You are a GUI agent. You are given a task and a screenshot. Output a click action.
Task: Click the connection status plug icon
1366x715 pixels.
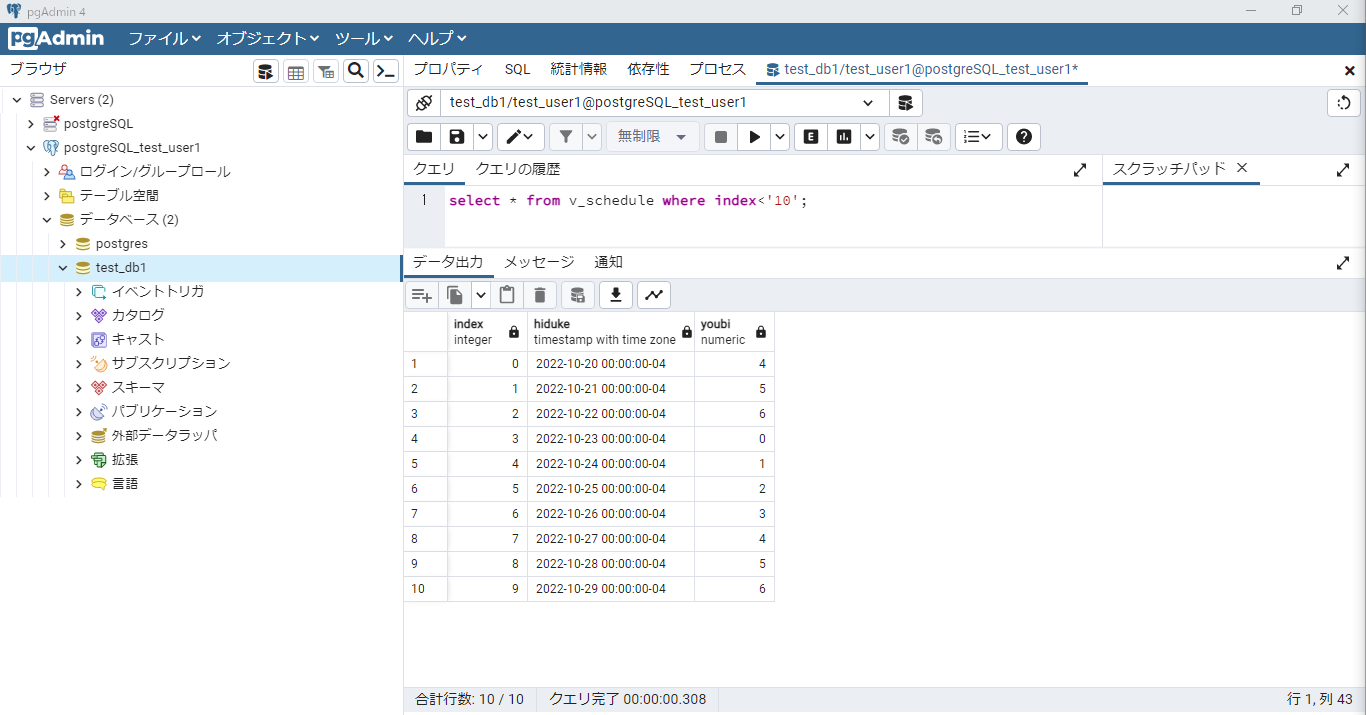(424, 103)
